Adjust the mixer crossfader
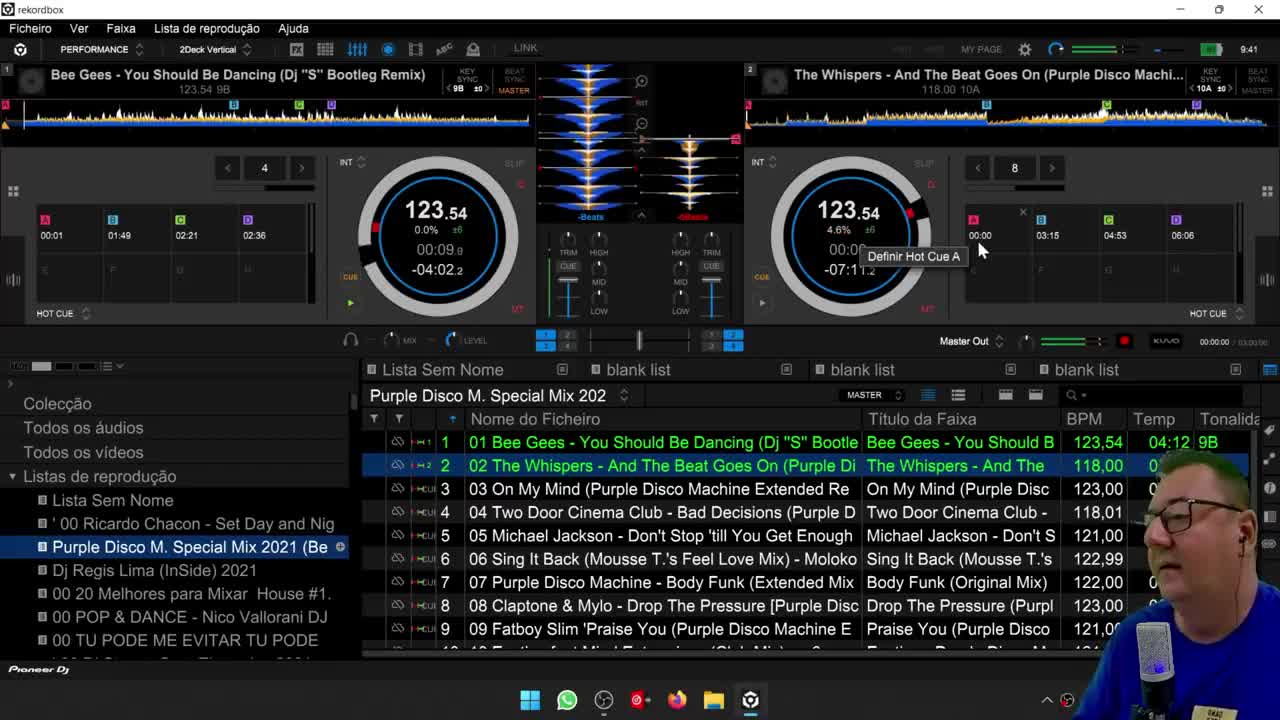Viewport: 1280px width, 720px height. point(639,341)
